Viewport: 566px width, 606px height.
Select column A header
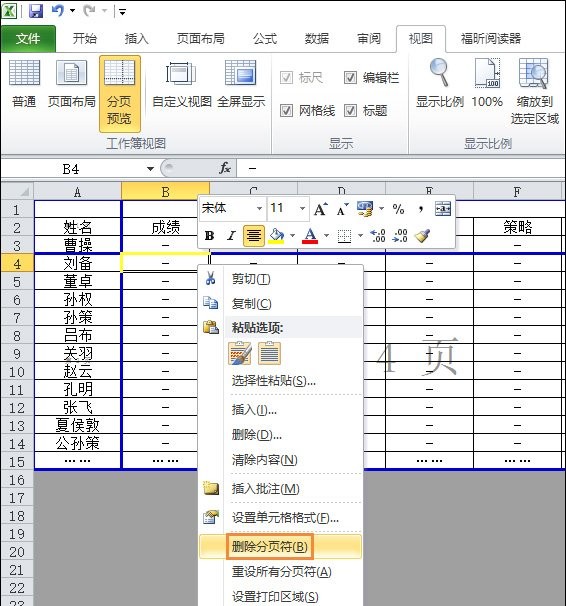click(x=77, y=192)
